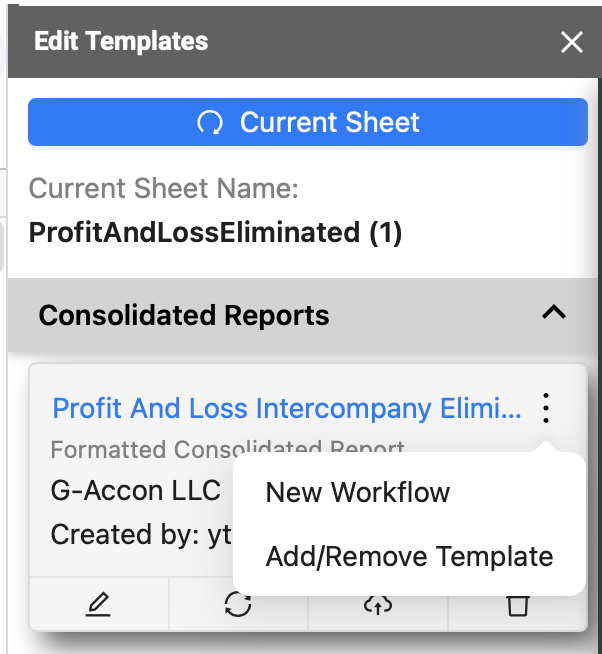Image resolution: width=602 pixels, height=654 pixels.
Task: Click the ProfitAndLossEliminated (1) sheet name
Action: tap(215, 232)
